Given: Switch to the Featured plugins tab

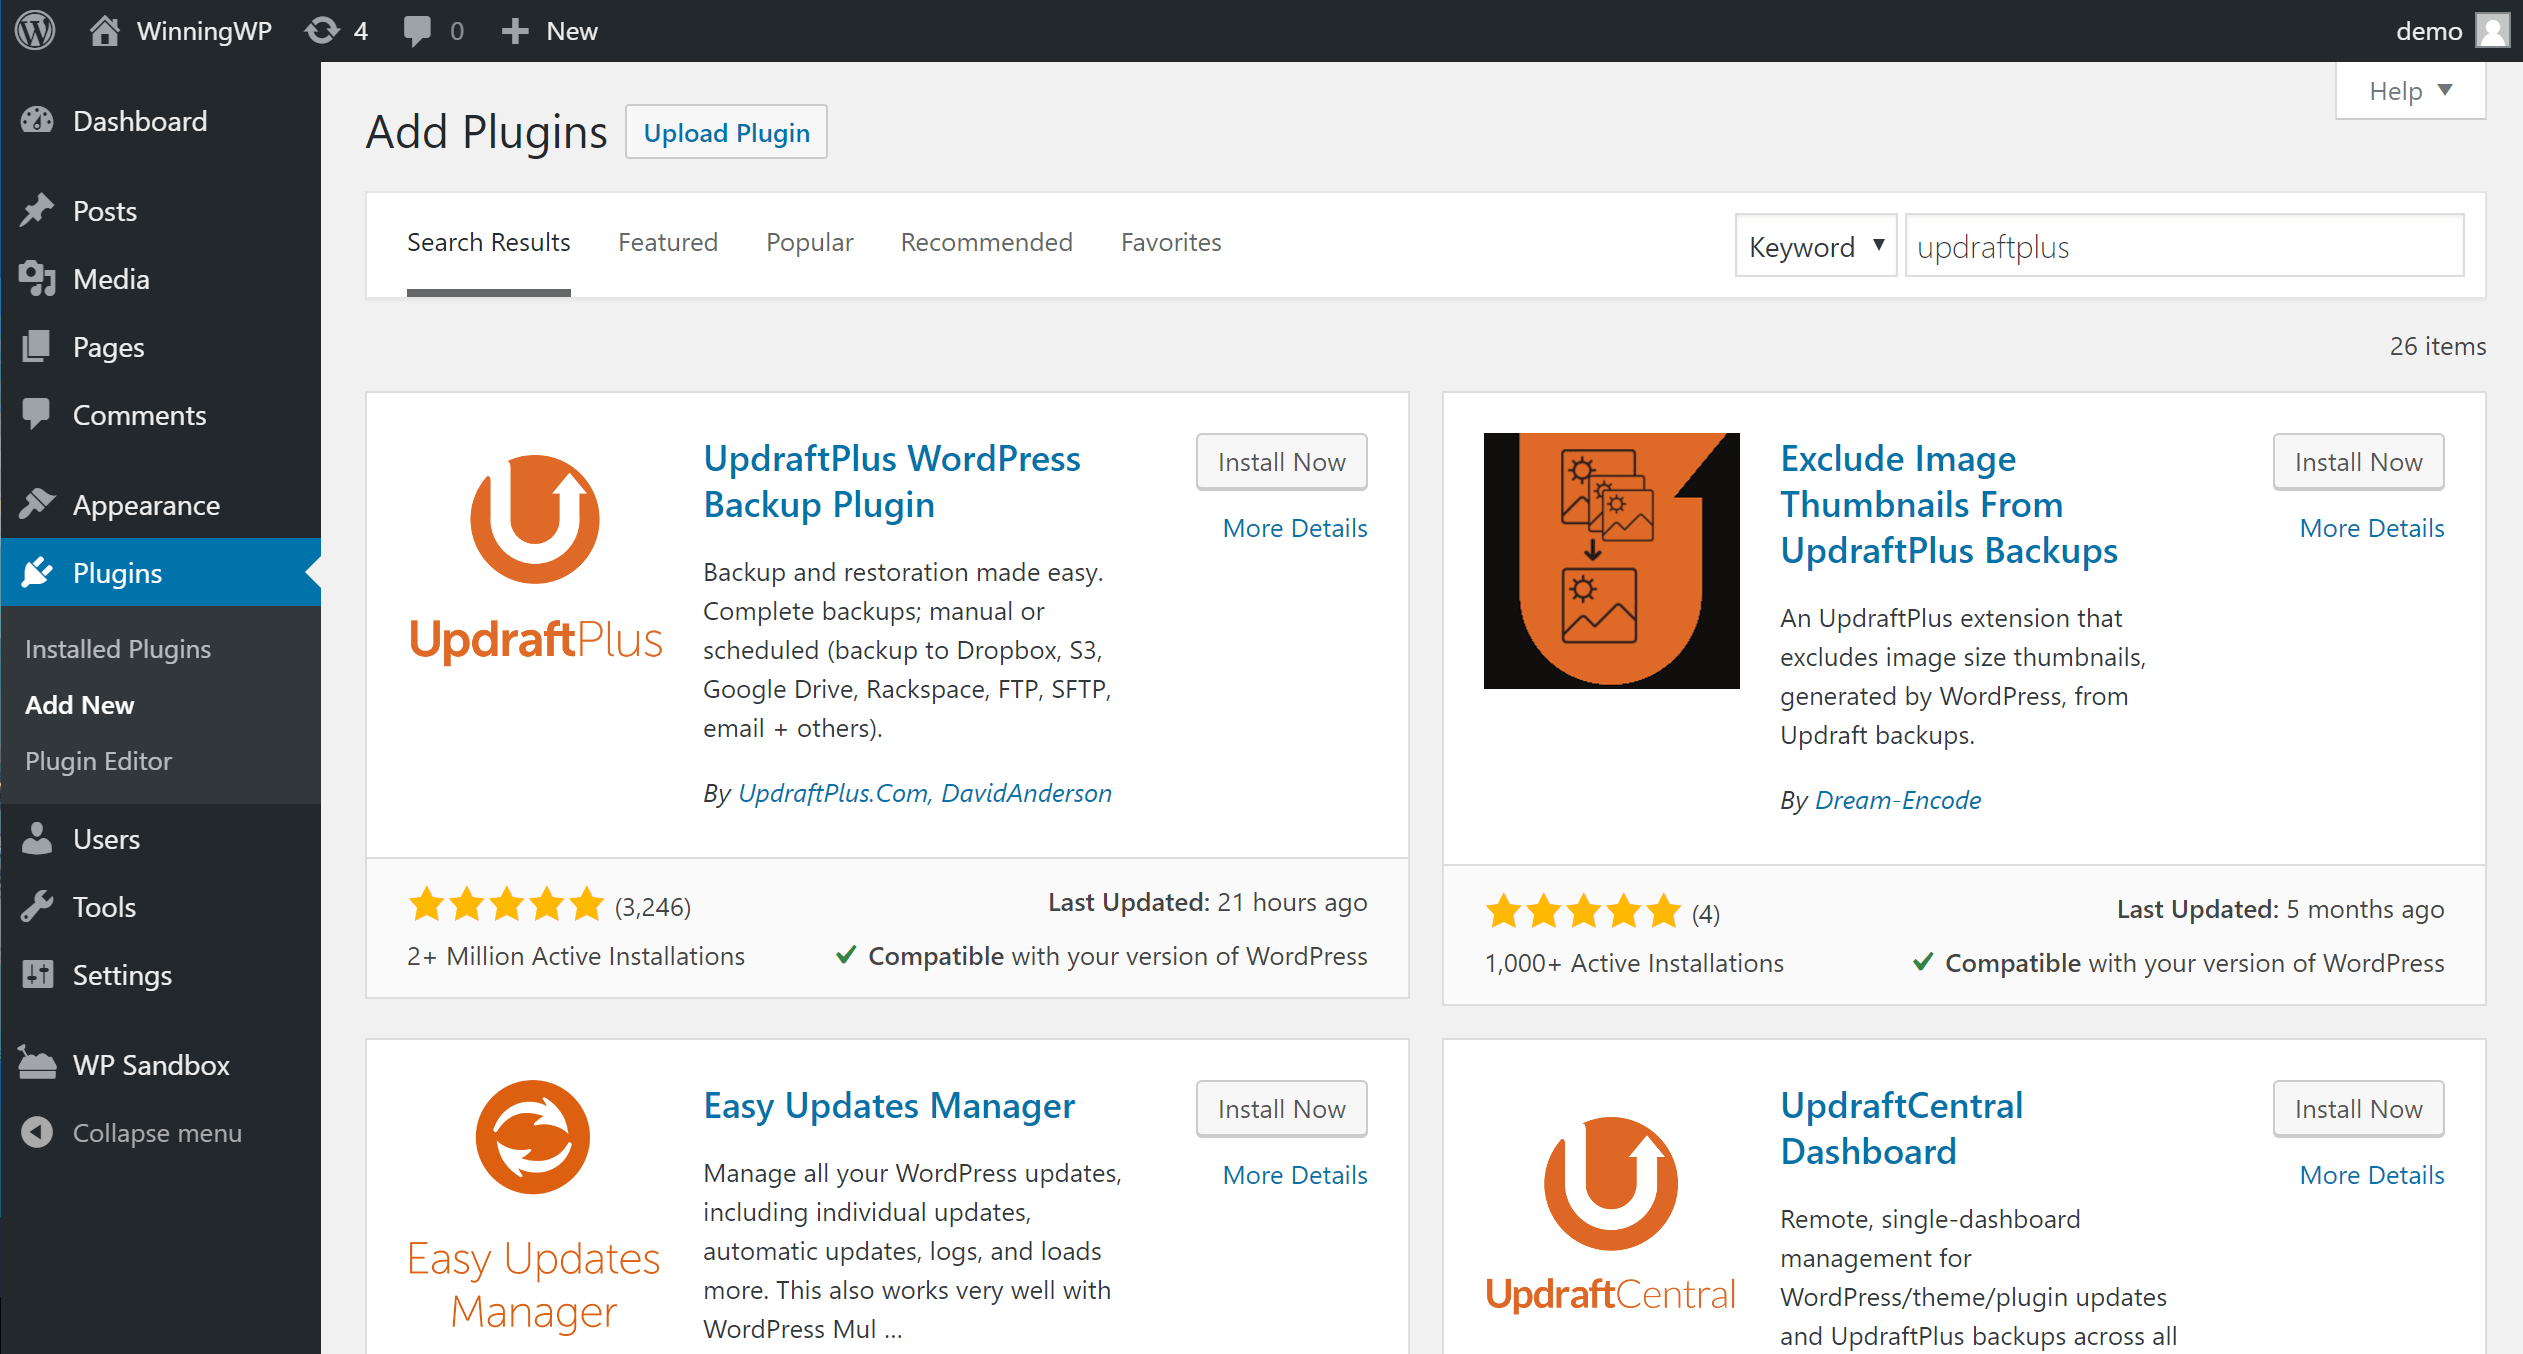Looking at the screenshot, I should (x=666, y=242).
